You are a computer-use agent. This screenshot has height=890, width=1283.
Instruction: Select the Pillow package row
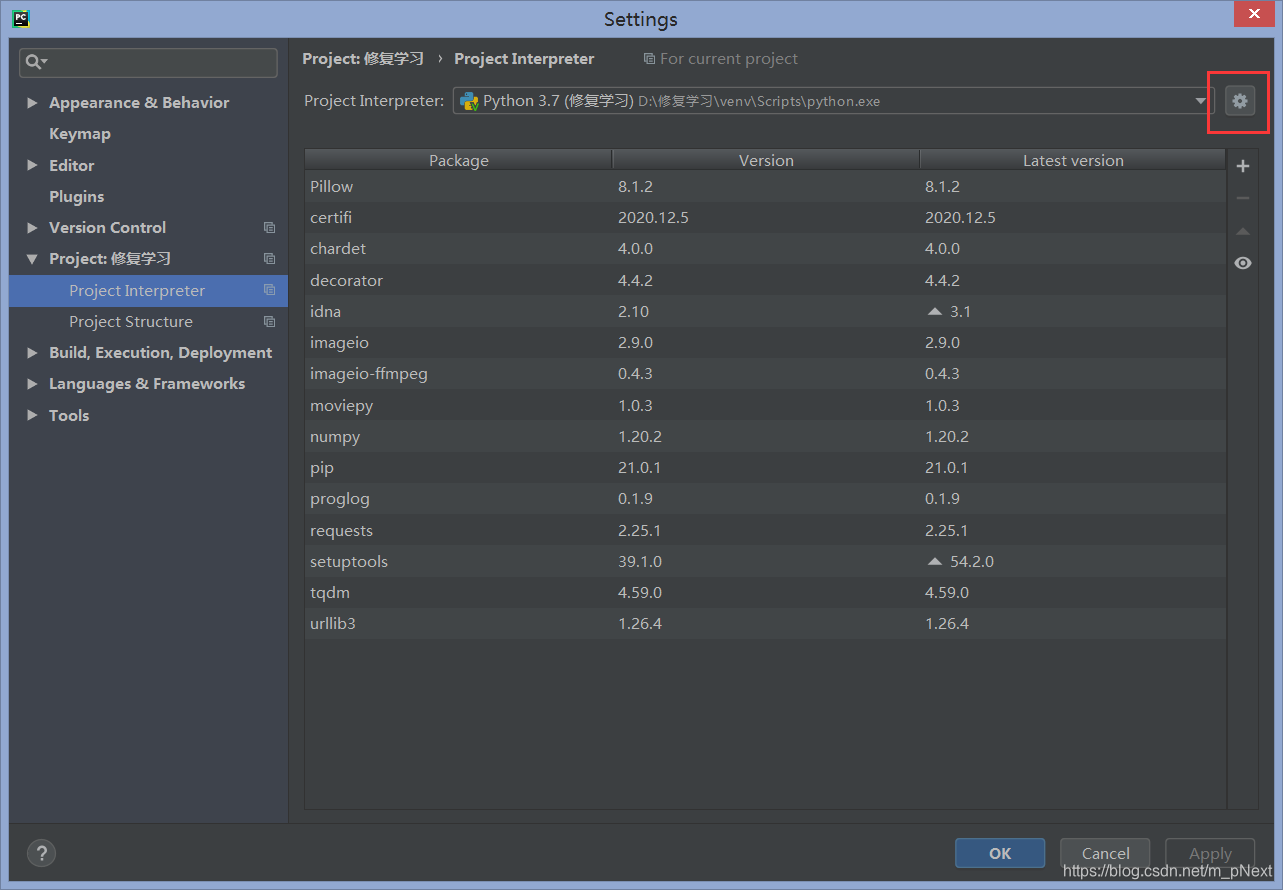pos(765,187)
